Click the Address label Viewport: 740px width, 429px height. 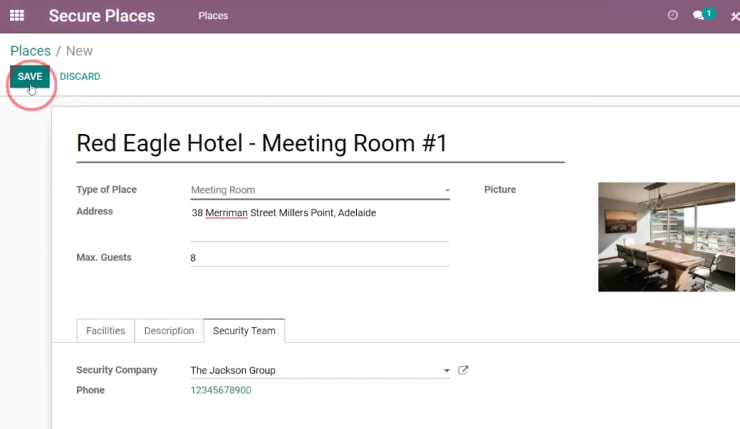(x=94, y=211)
